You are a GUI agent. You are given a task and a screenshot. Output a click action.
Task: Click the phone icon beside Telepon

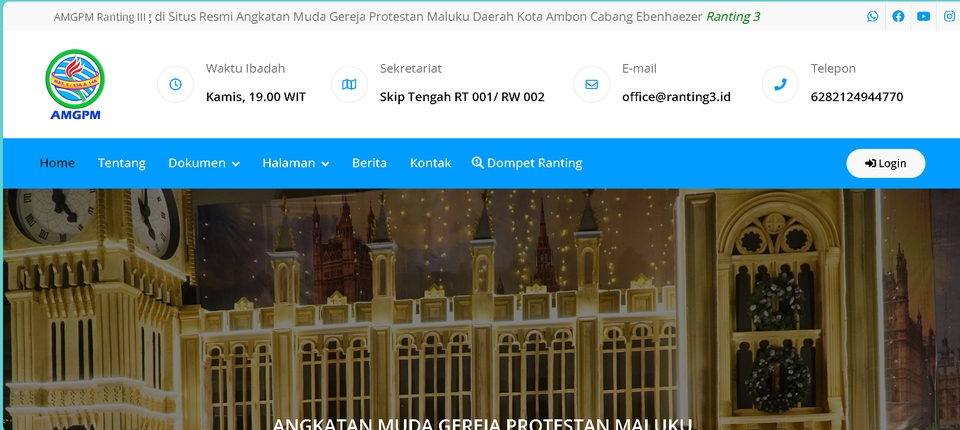click(x=780, y=85)
